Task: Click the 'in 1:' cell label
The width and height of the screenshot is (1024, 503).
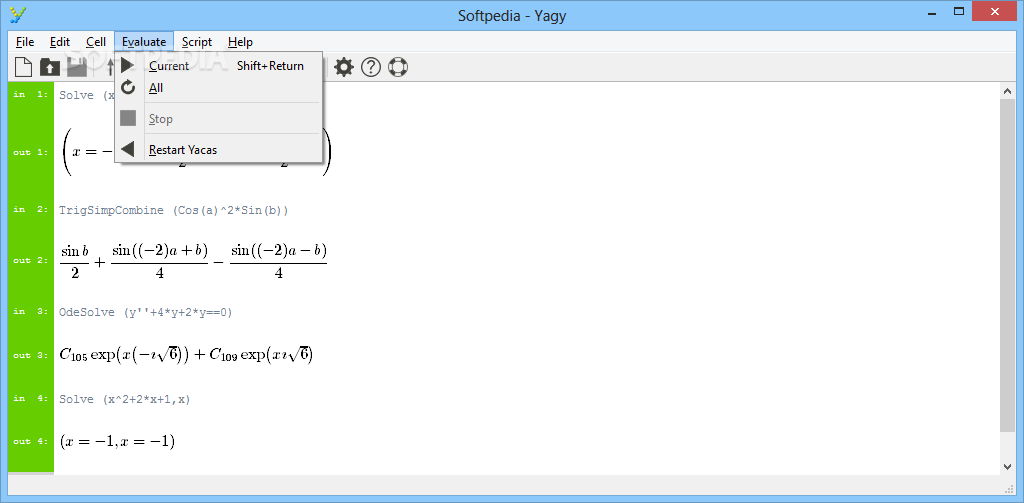Action: coord(31,95)
